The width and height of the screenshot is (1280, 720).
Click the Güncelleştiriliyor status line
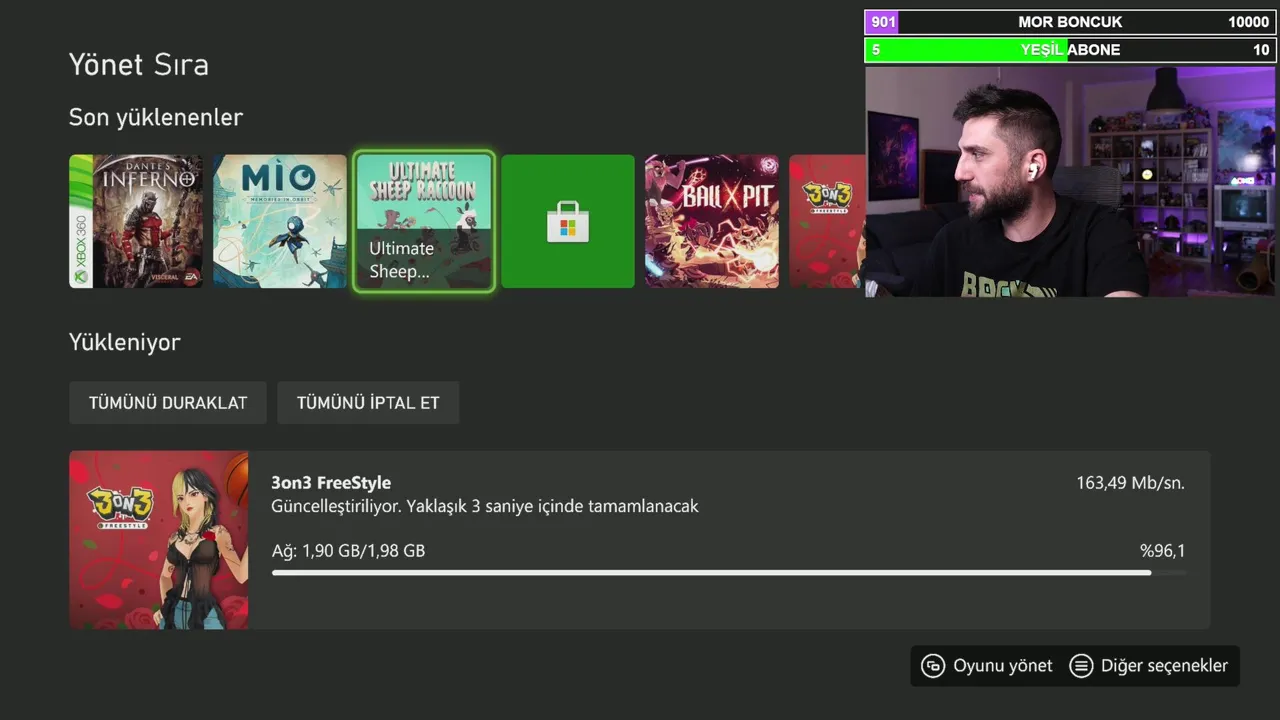click(x=485, y=506)
